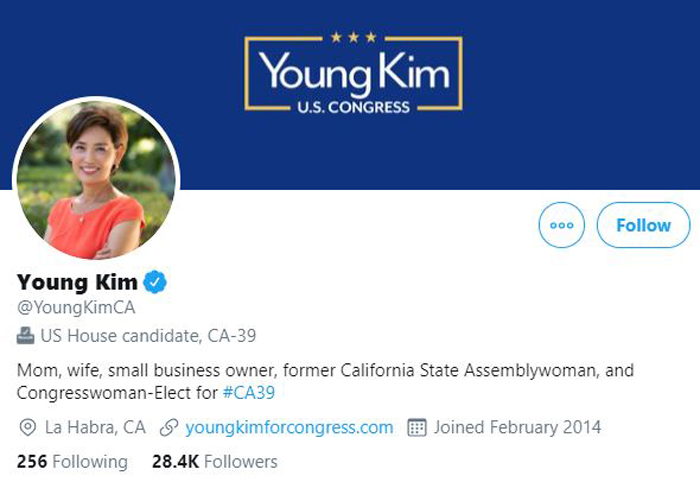View the 28.4K Followers list
Image resolution: width=700 pixels, height=482 pixels.
(x=215, y=461)
